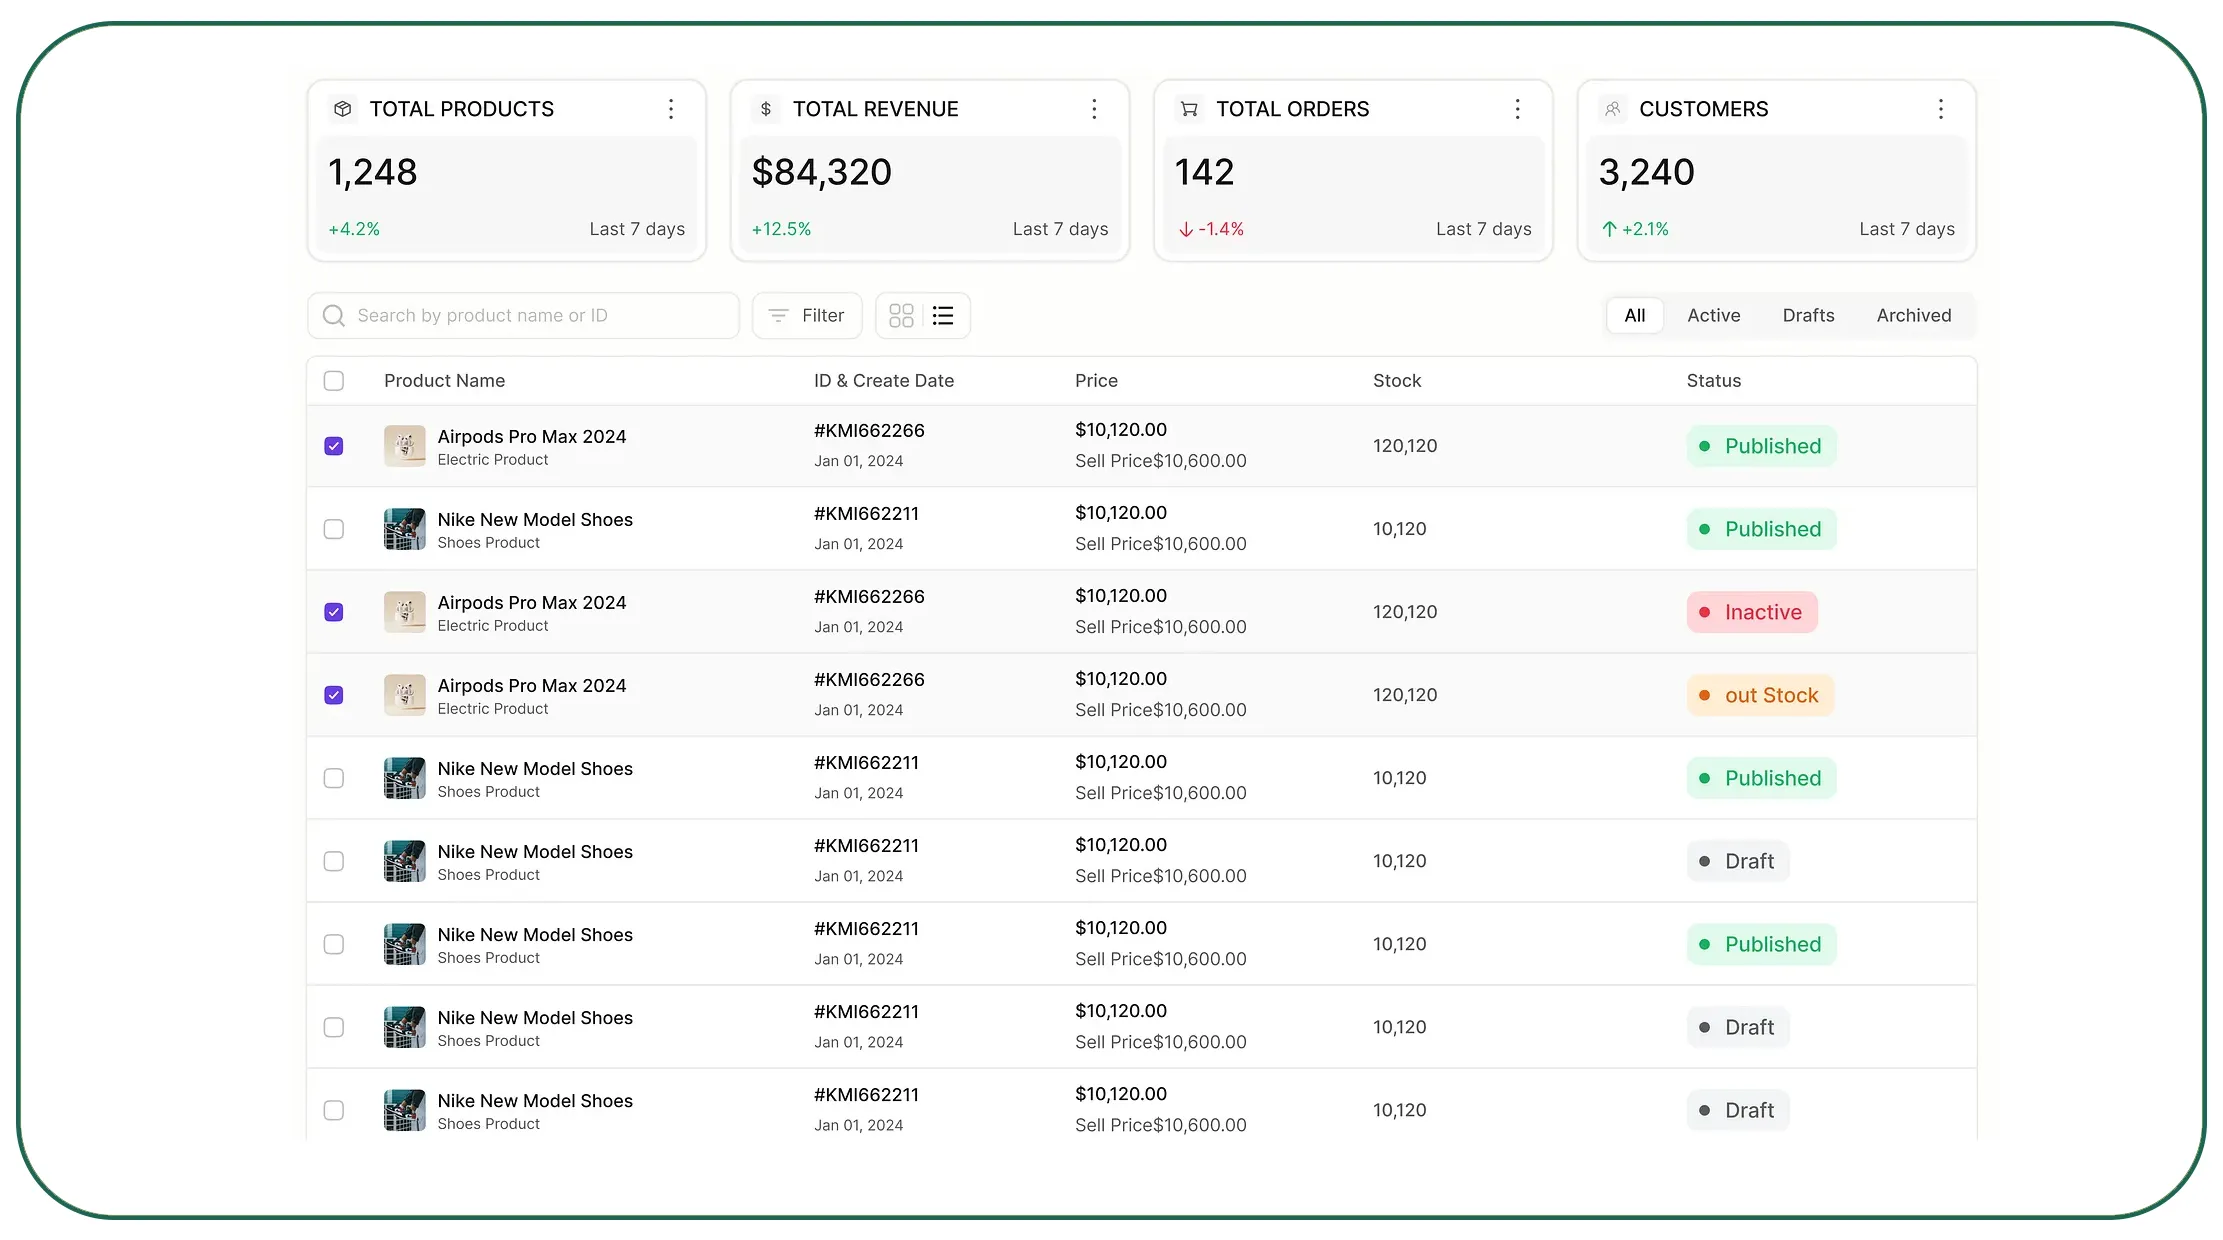Viewport: 2223px width, 1240px height.
Task: Open Total Products card options menu
Action: coord(671,109)
